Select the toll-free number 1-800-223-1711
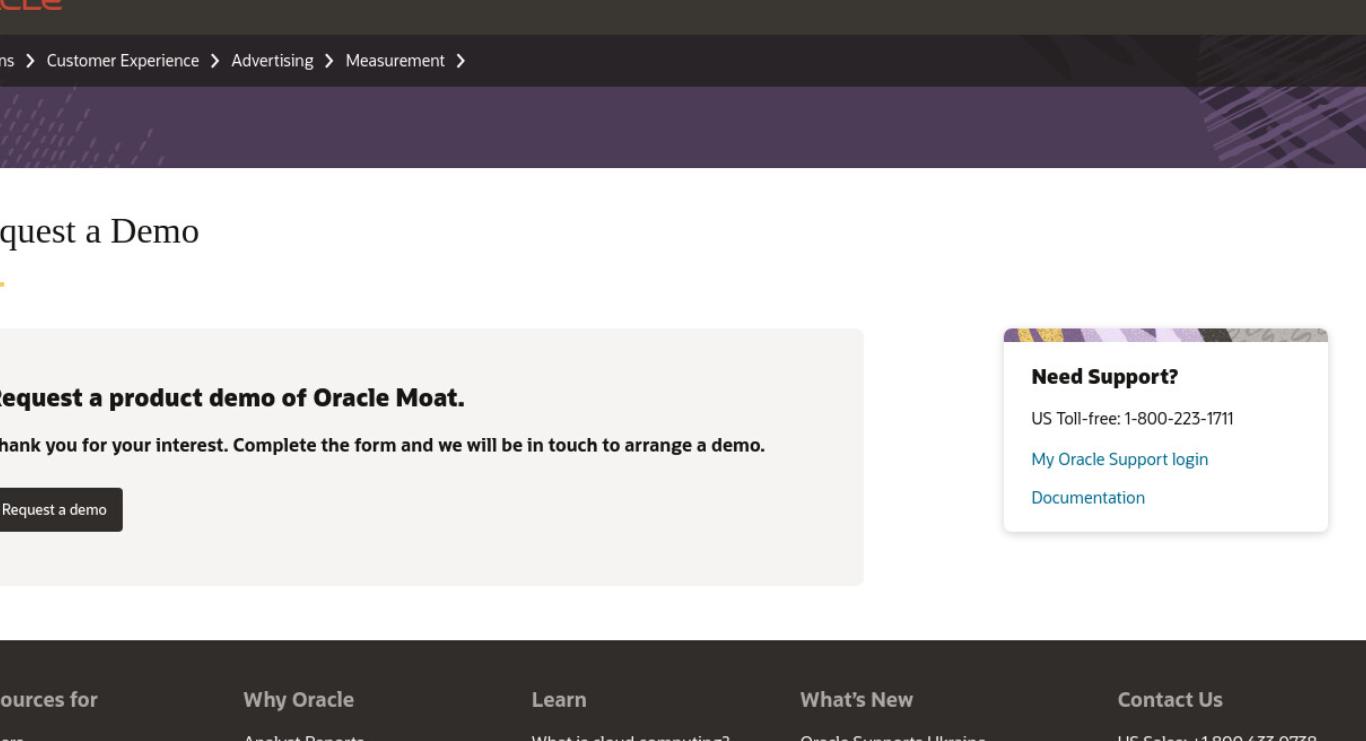1366x741 pixels. pyautogui.click(x=1179, y=419)
